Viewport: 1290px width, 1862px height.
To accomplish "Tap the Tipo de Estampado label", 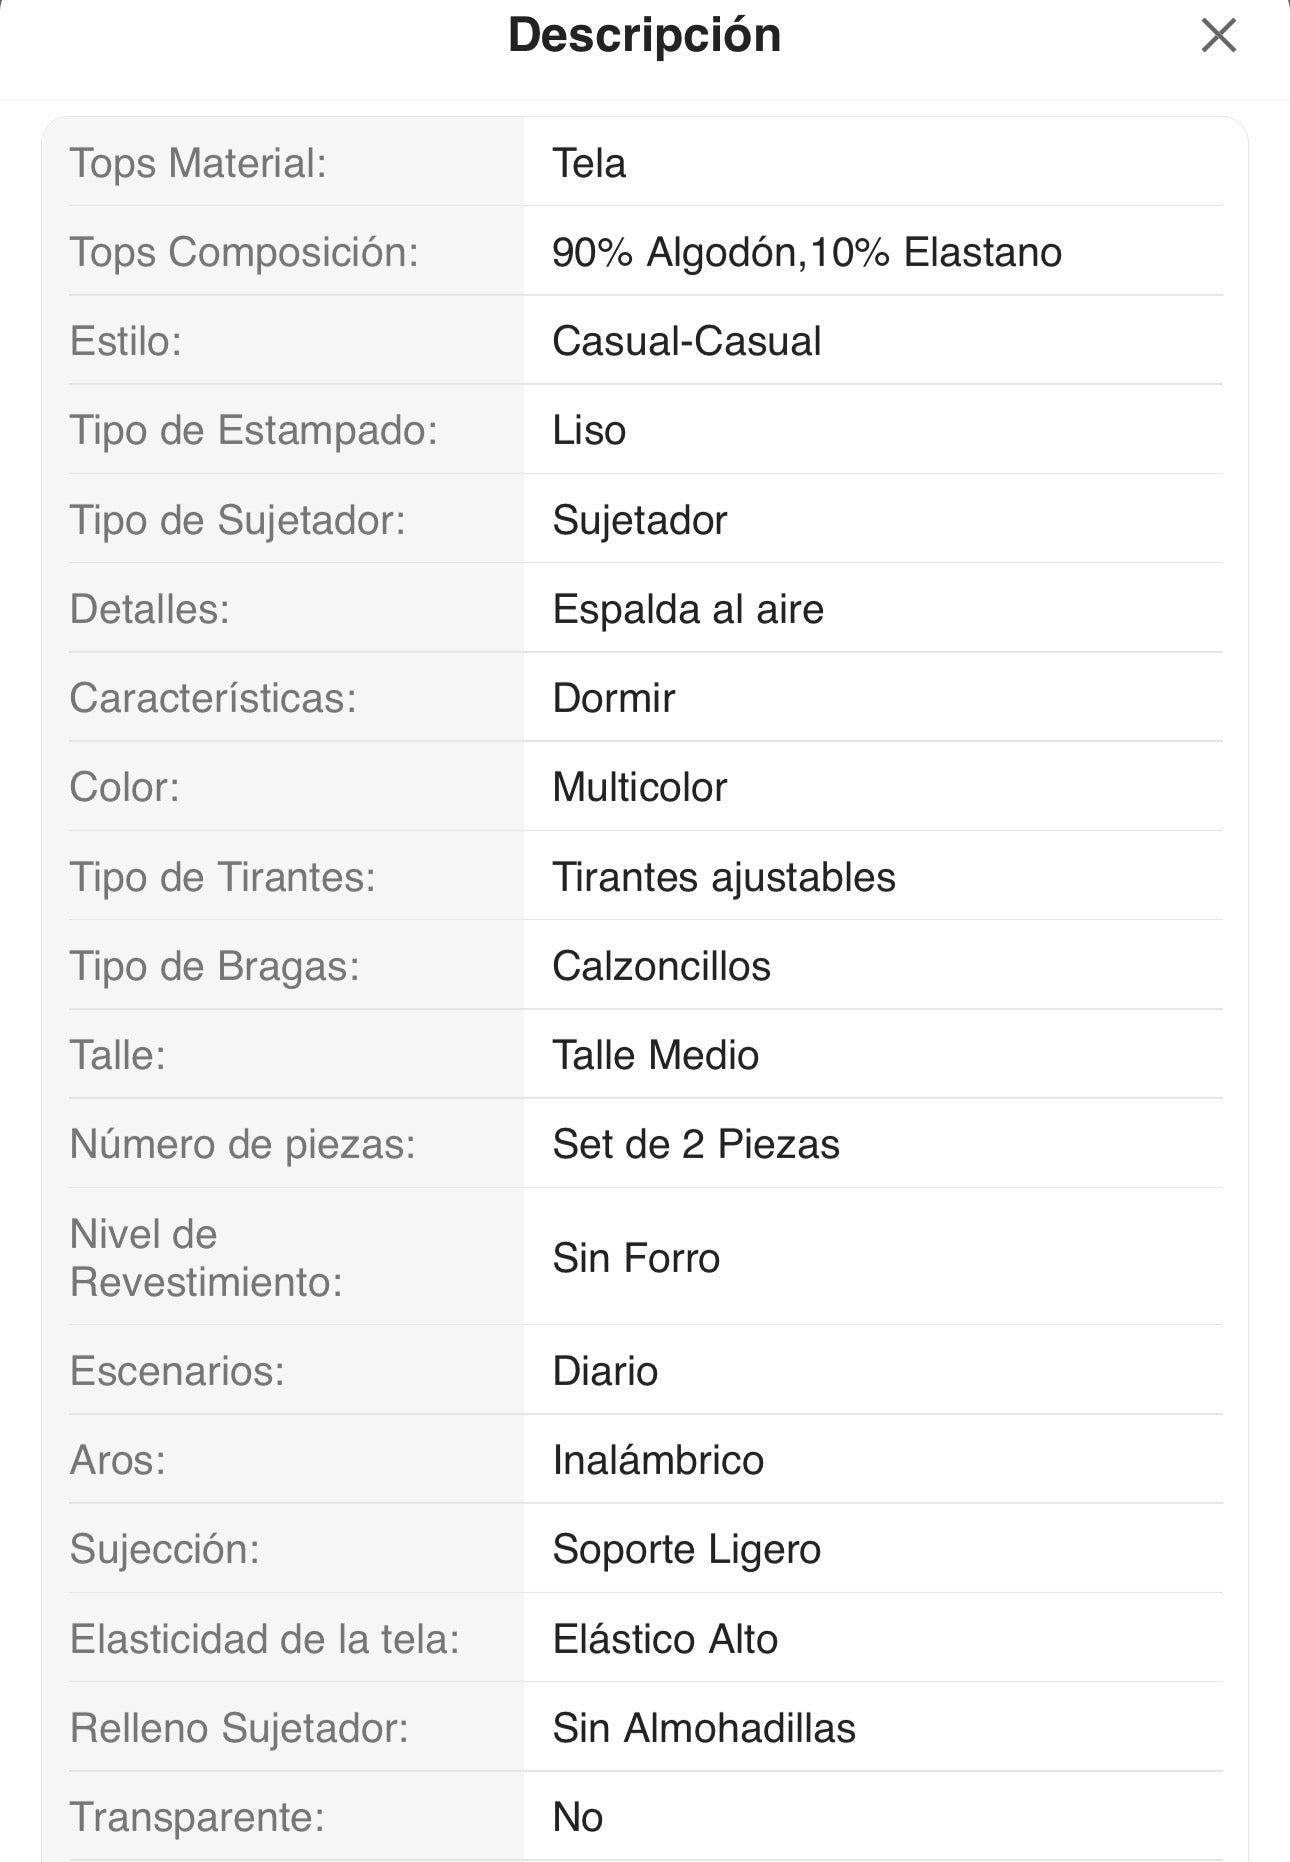I will [253, 431].
